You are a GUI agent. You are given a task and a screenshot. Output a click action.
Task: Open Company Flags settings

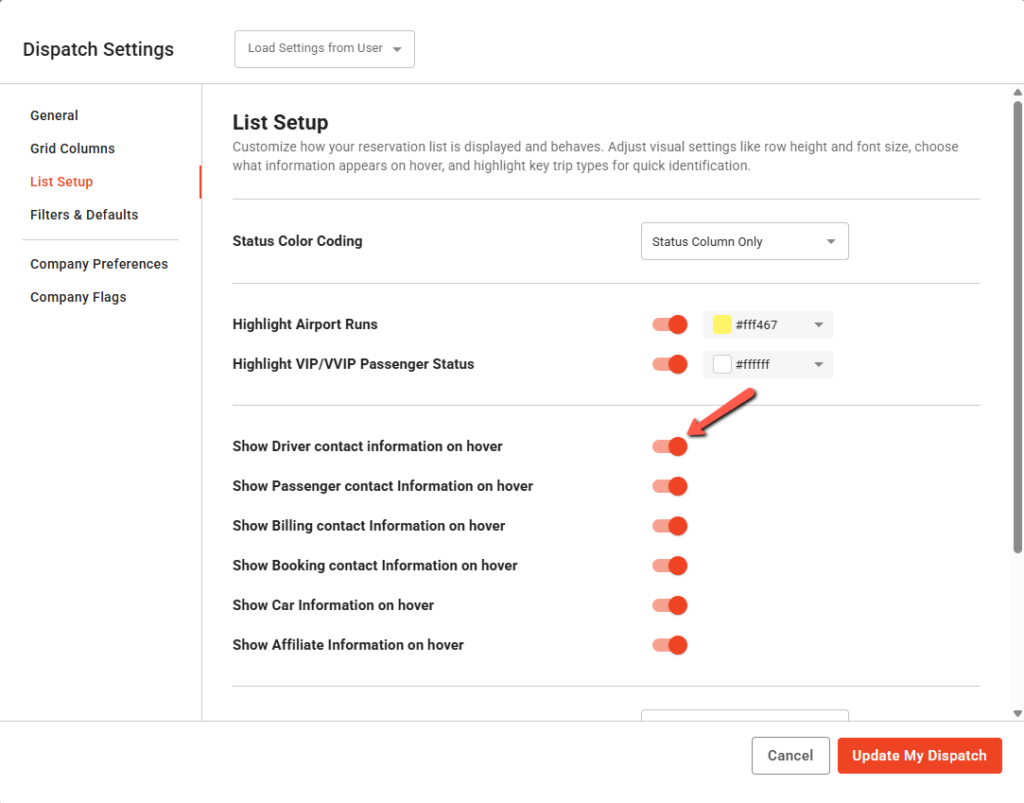point(78,297)
